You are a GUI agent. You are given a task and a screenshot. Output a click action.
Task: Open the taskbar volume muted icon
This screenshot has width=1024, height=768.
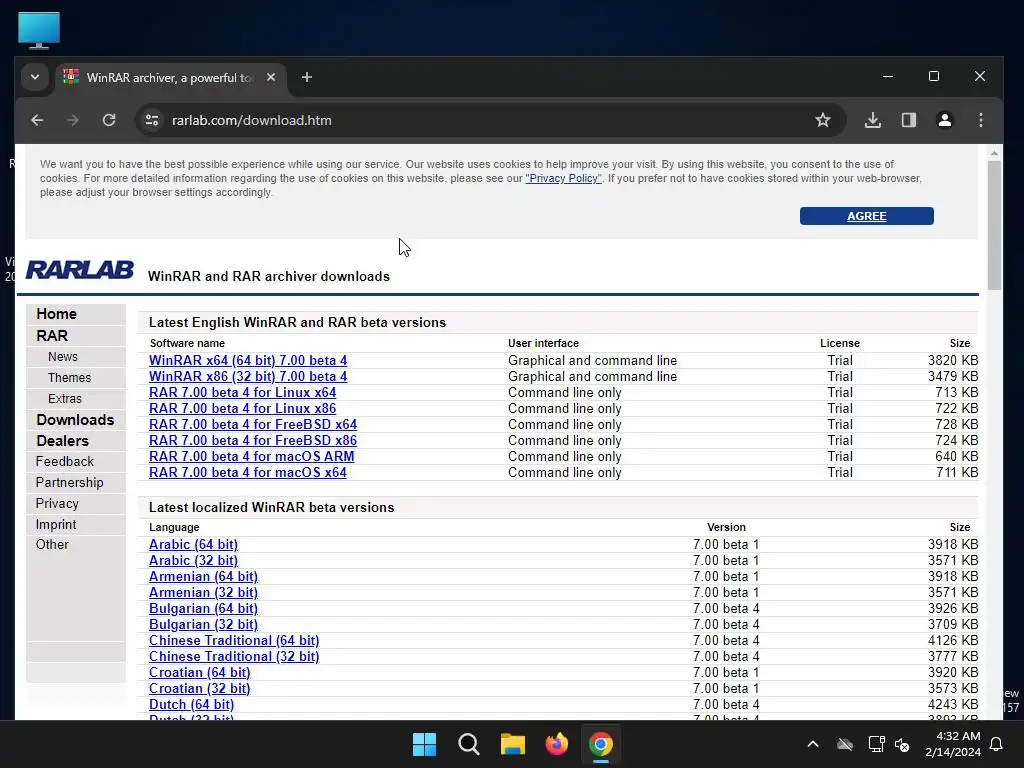tap(902, 744)
